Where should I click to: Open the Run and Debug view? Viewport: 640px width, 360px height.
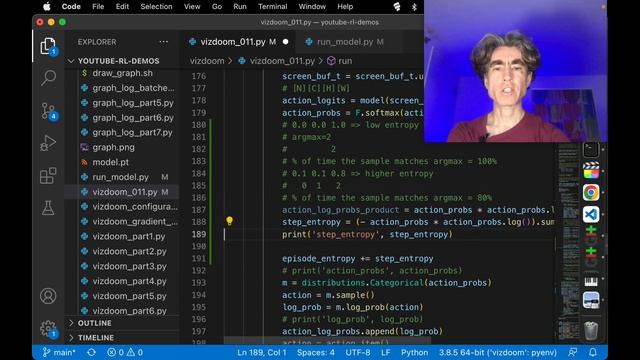click(x=48, y=143)
